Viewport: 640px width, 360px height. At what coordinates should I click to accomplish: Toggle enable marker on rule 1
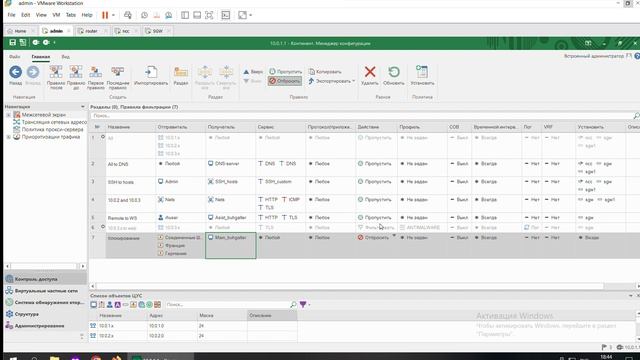tap(103, 137)
